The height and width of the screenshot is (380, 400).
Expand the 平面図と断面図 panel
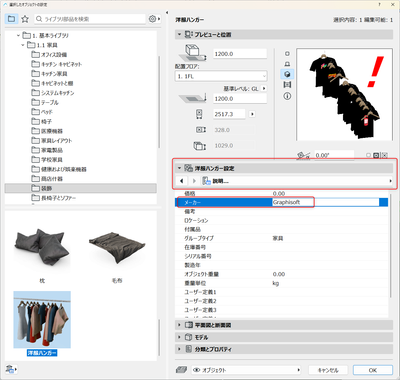(179, 325)
